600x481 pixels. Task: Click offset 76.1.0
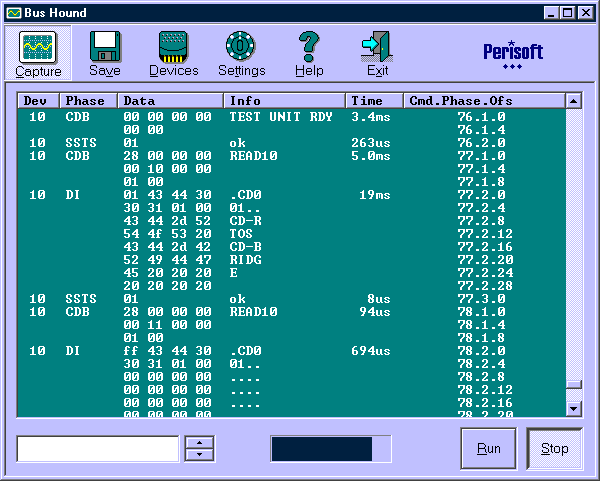tap(481, 117)
